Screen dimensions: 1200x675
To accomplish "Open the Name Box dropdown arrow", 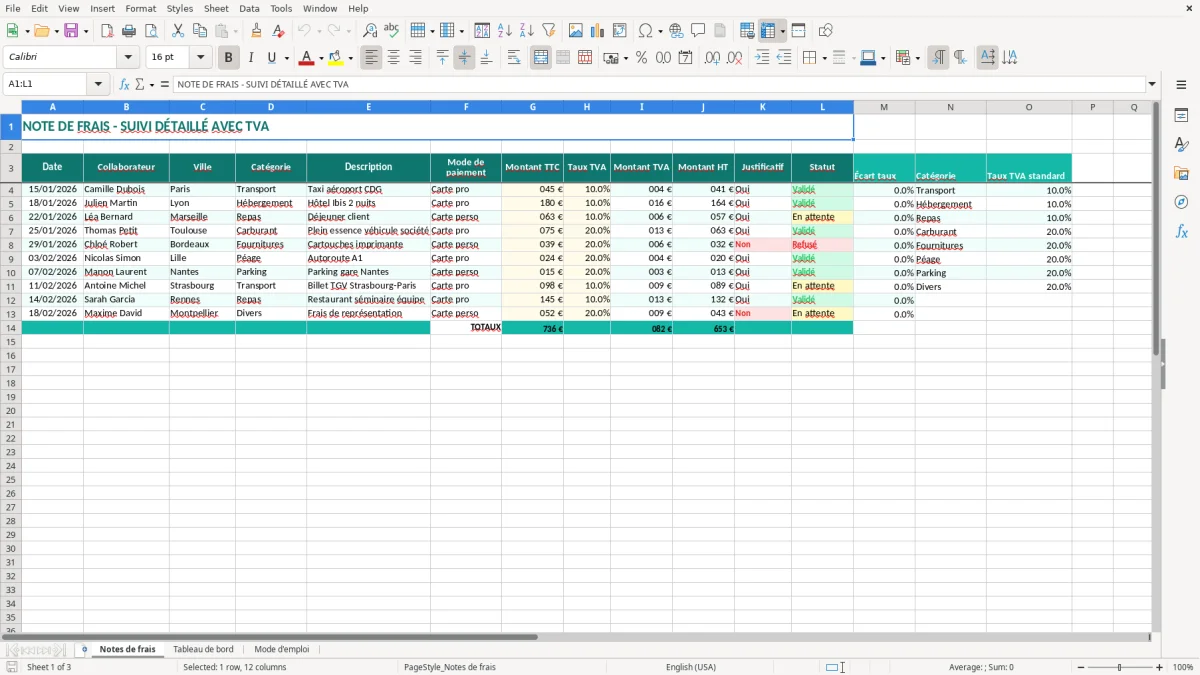I will [98, 85].
